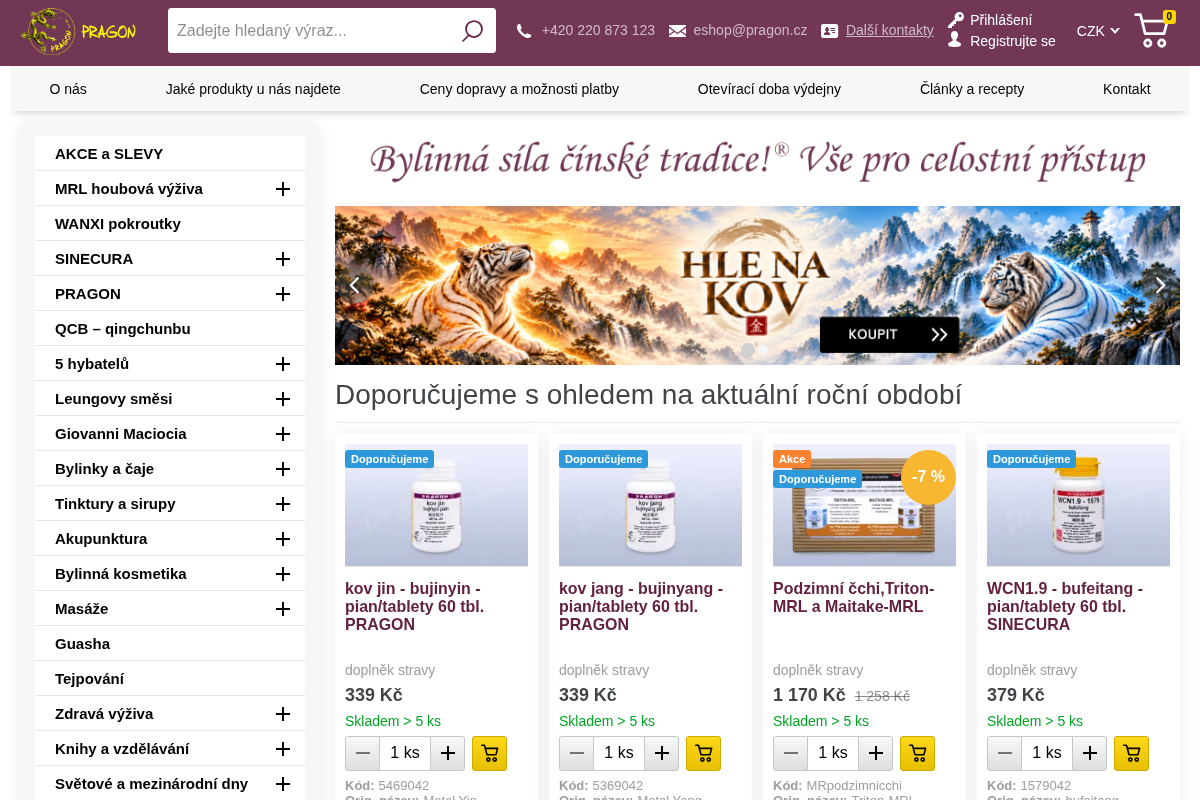Image resolution: width=1200 pixels, height=800 pixels.
Task: Open WANXI pokroutky category
Action: point(170,224)
